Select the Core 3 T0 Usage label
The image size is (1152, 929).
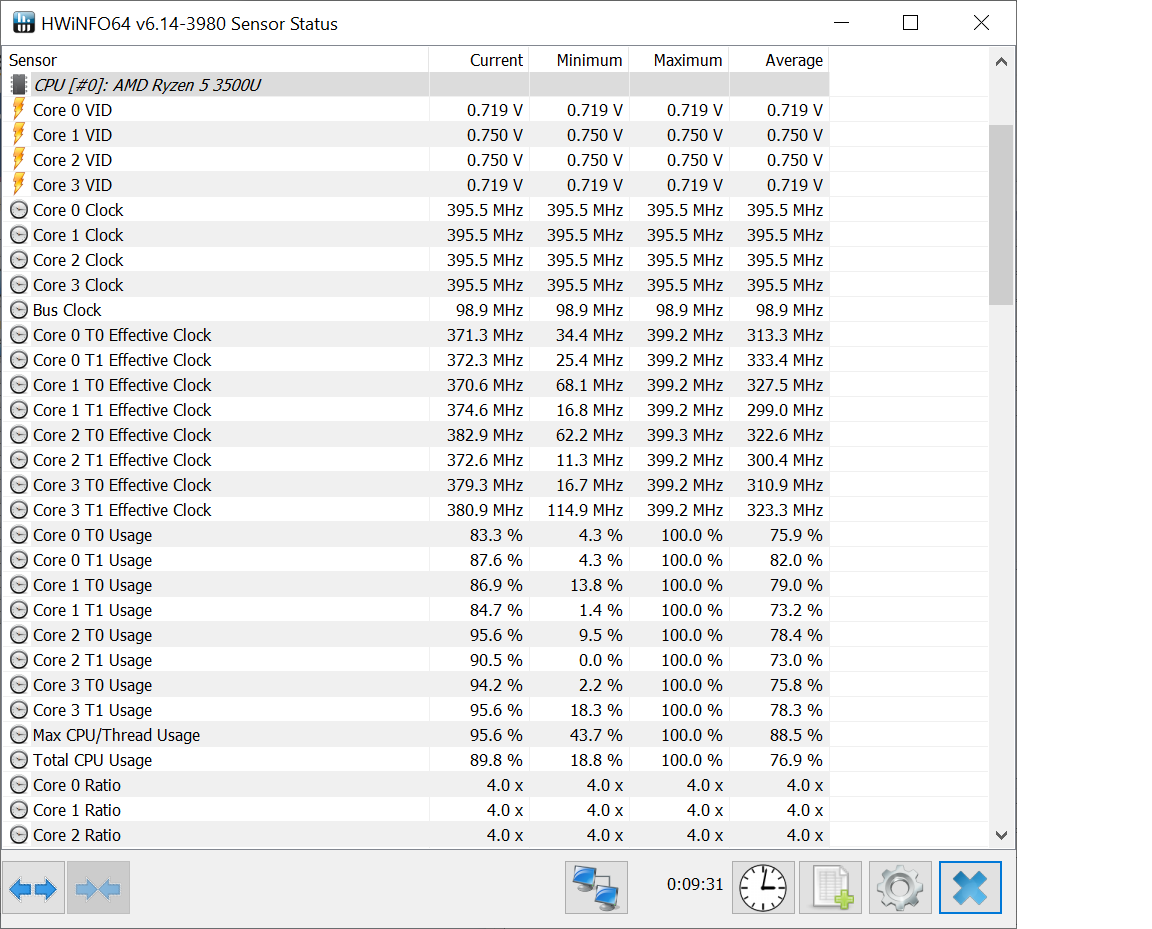click(93, 685)
